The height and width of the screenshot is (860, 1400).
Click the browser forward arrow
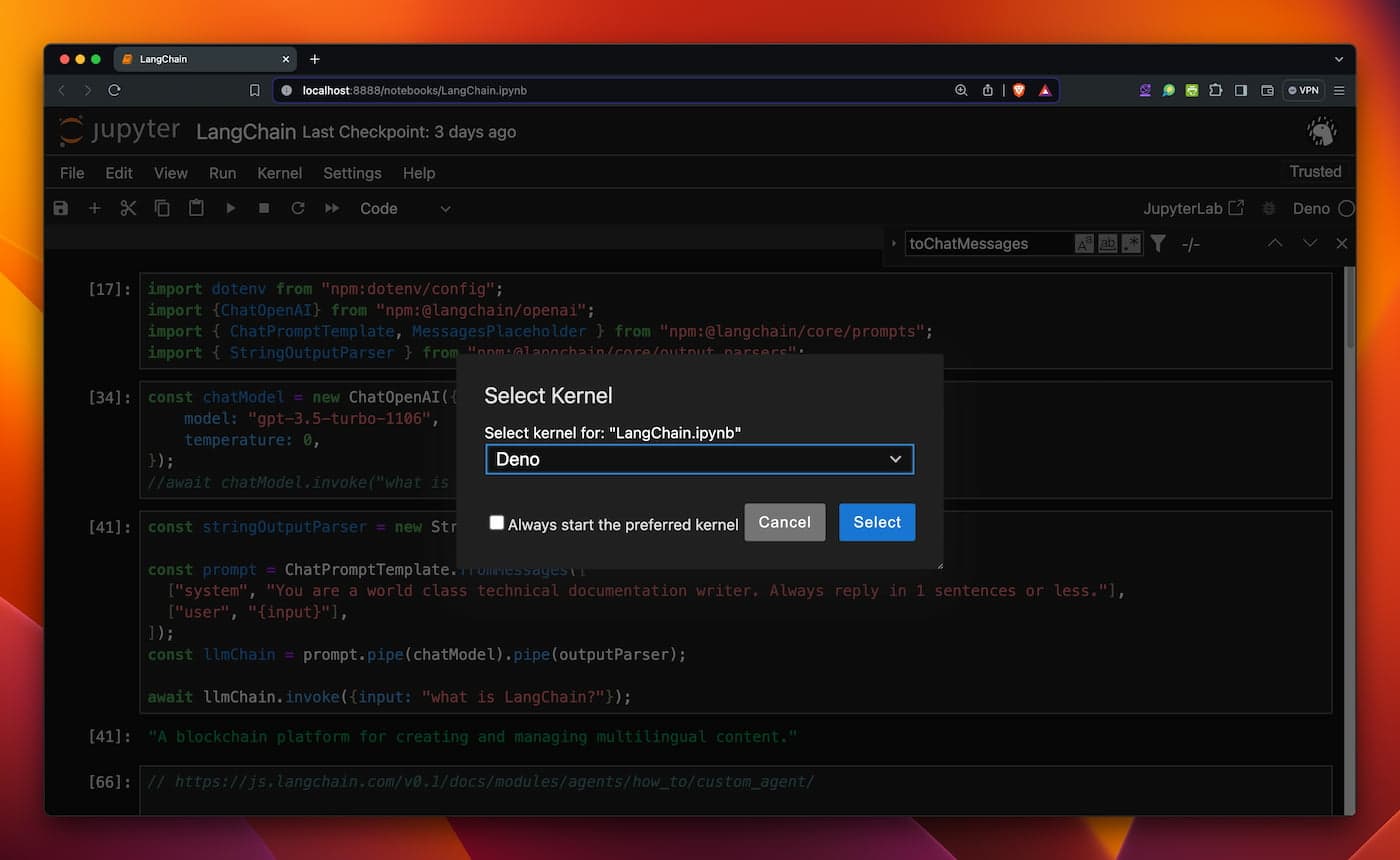pos(88,90)
